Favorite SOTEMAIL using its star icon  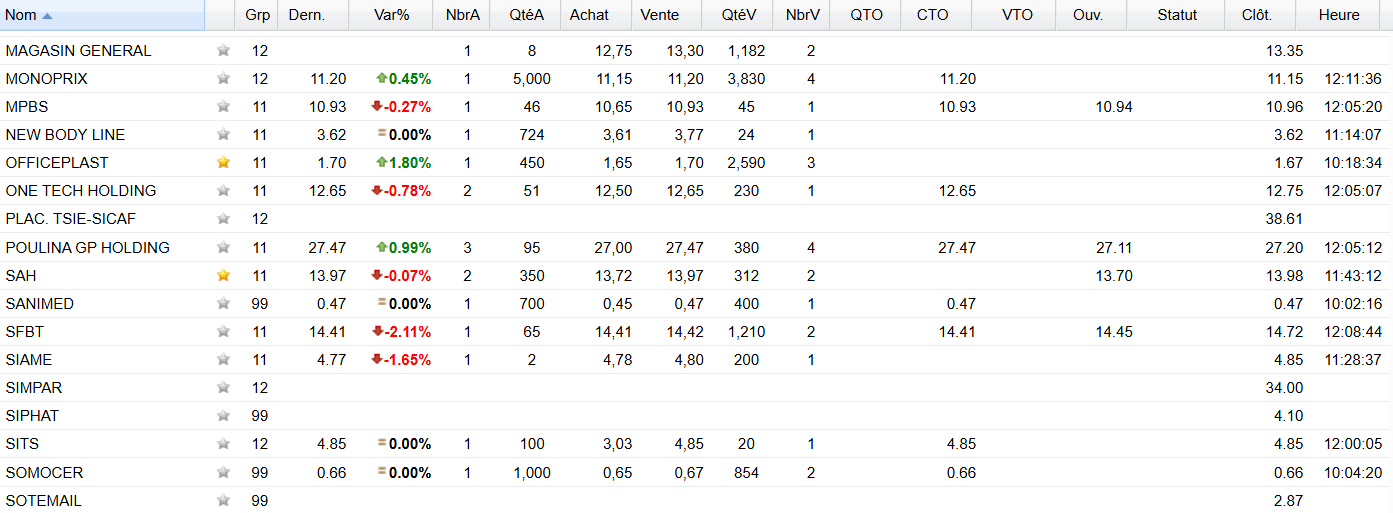223,500
